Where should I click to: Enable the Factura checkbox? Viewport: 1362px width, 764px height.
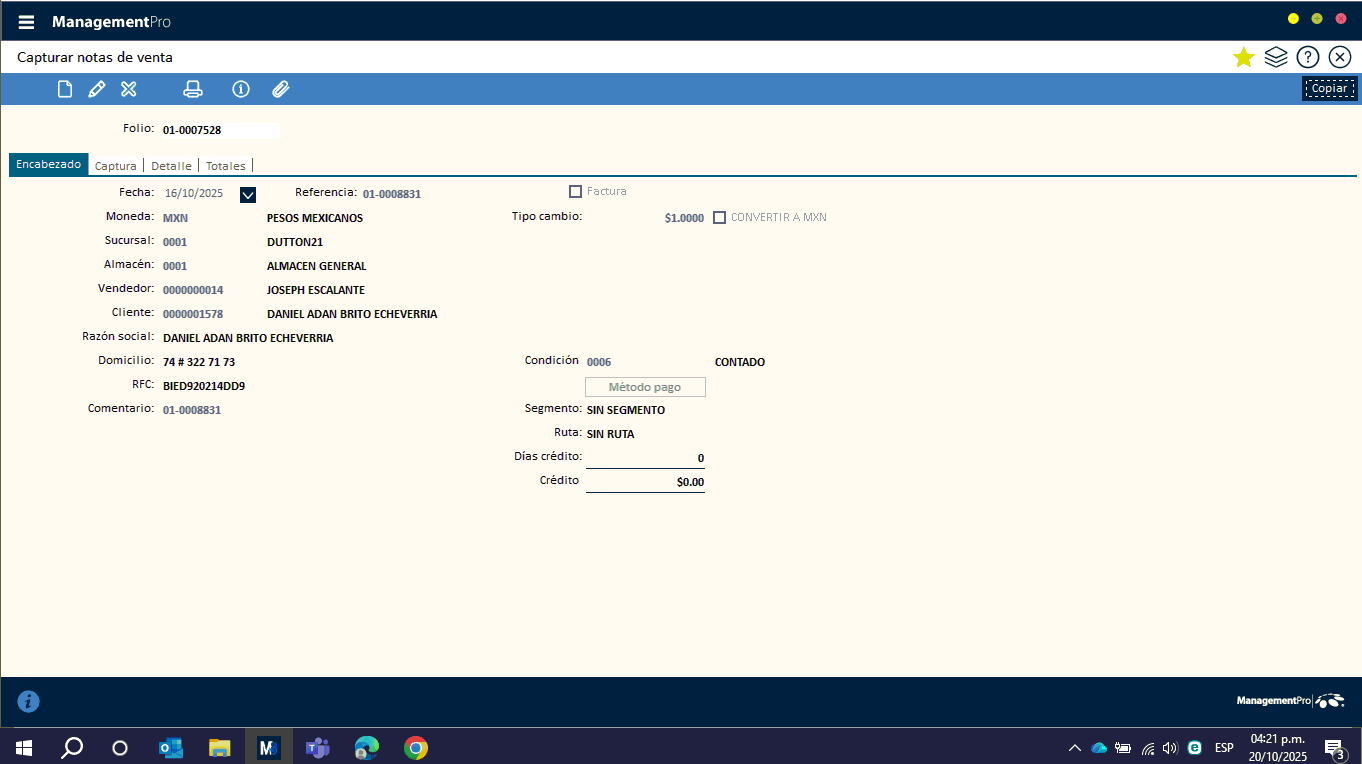tap(575, 191)
